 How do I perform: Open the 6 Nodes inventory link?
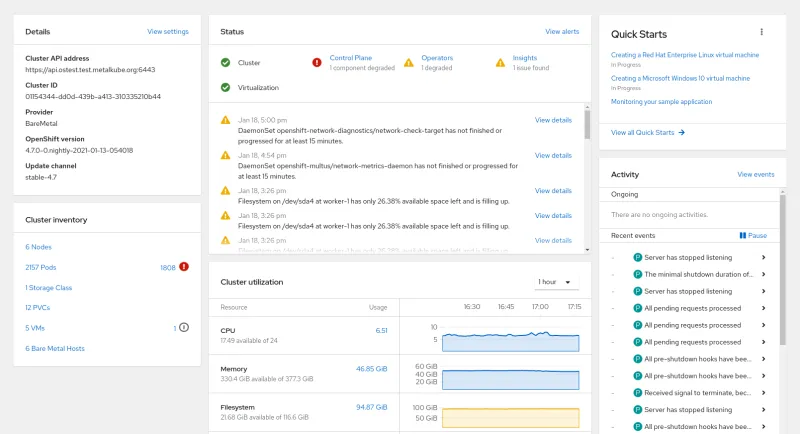(x=38, y=247)
